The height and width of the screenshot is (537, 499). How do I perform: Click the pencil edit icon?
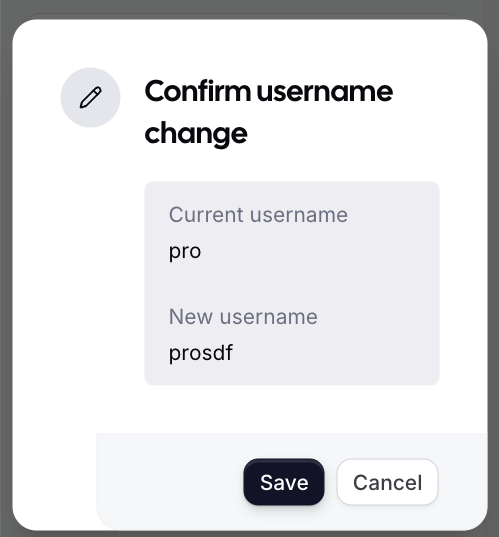click(90, 98)
